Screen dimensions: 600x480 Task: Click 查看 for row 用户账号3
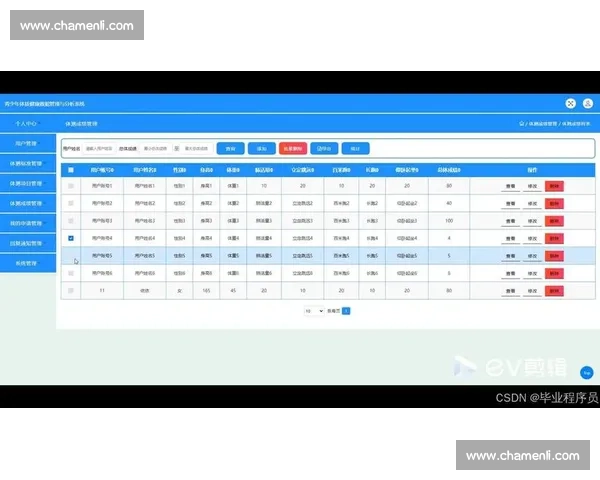point(510,221)
